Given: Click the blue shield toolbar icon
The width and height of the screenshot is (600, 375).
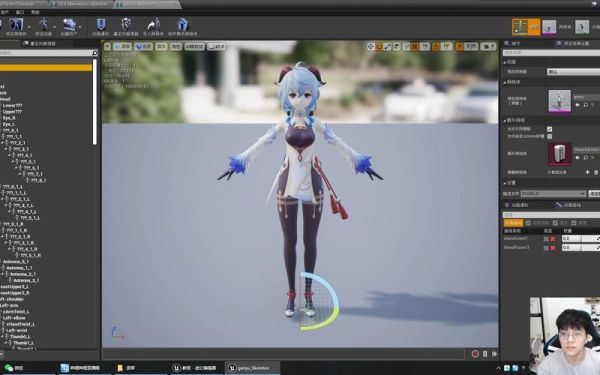Looking at the screenshot, I should click(101, 25).
